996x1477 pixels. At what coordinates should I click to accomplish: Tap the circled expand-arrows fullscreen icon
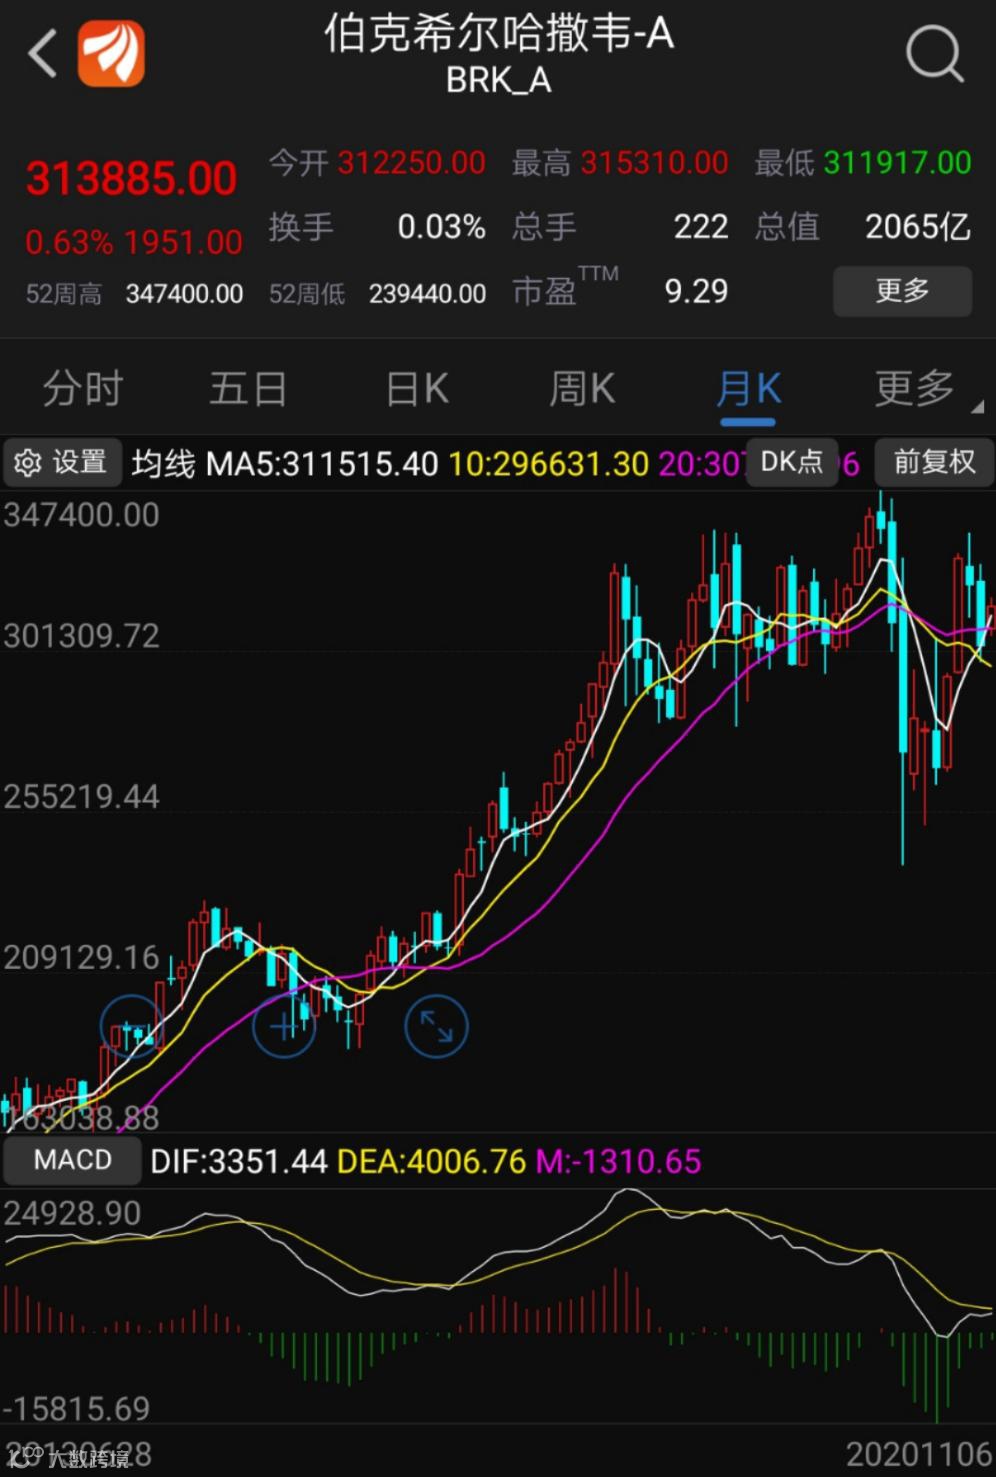[x=436, y=1026]
